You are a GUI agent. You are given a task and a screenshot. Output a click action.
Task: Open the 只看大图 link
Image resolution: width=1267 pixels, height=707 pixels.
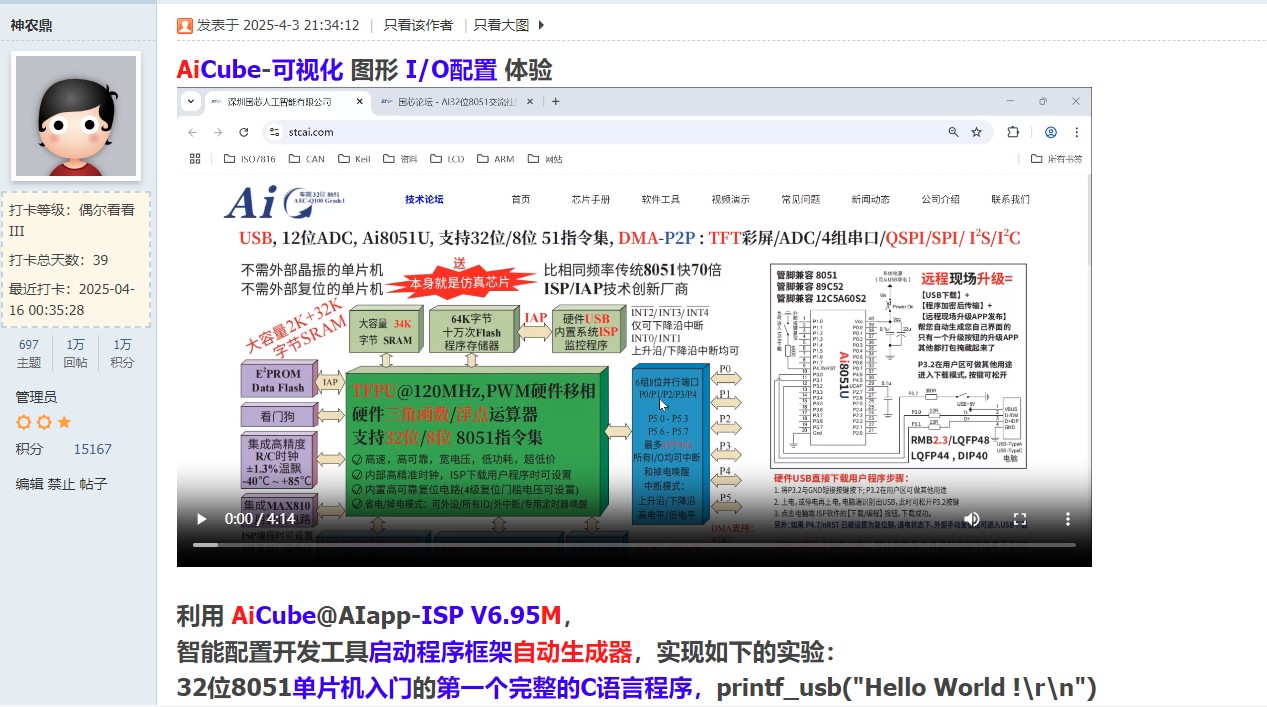501,25
